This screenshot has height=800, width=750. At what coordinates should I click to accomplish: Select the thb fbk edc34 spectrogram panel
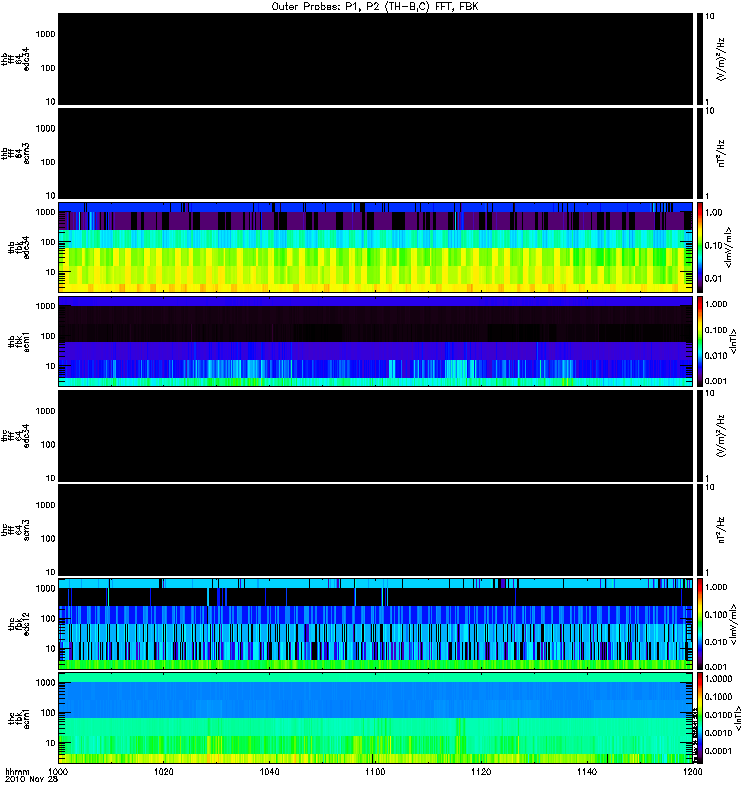(375, 247)
